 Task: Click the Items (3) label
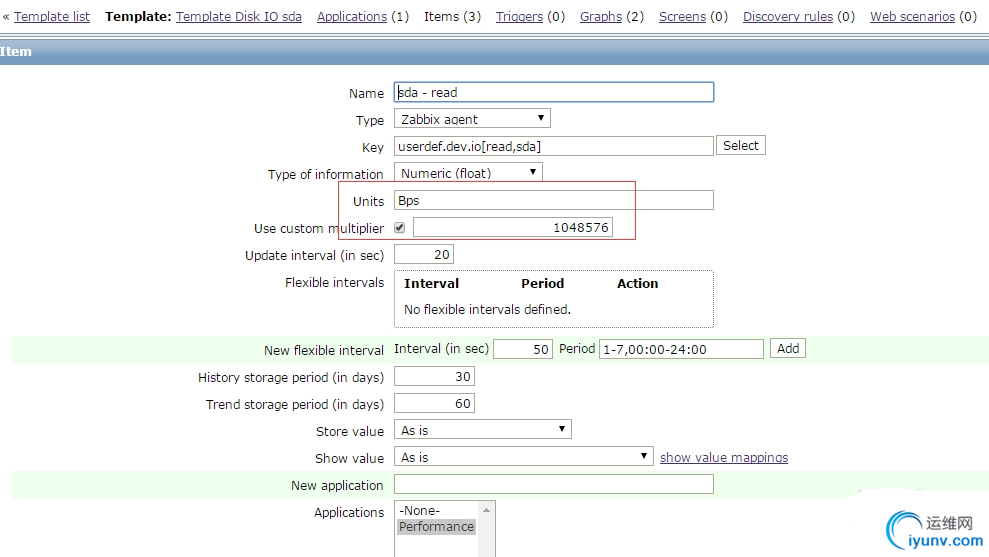[452, 16]
